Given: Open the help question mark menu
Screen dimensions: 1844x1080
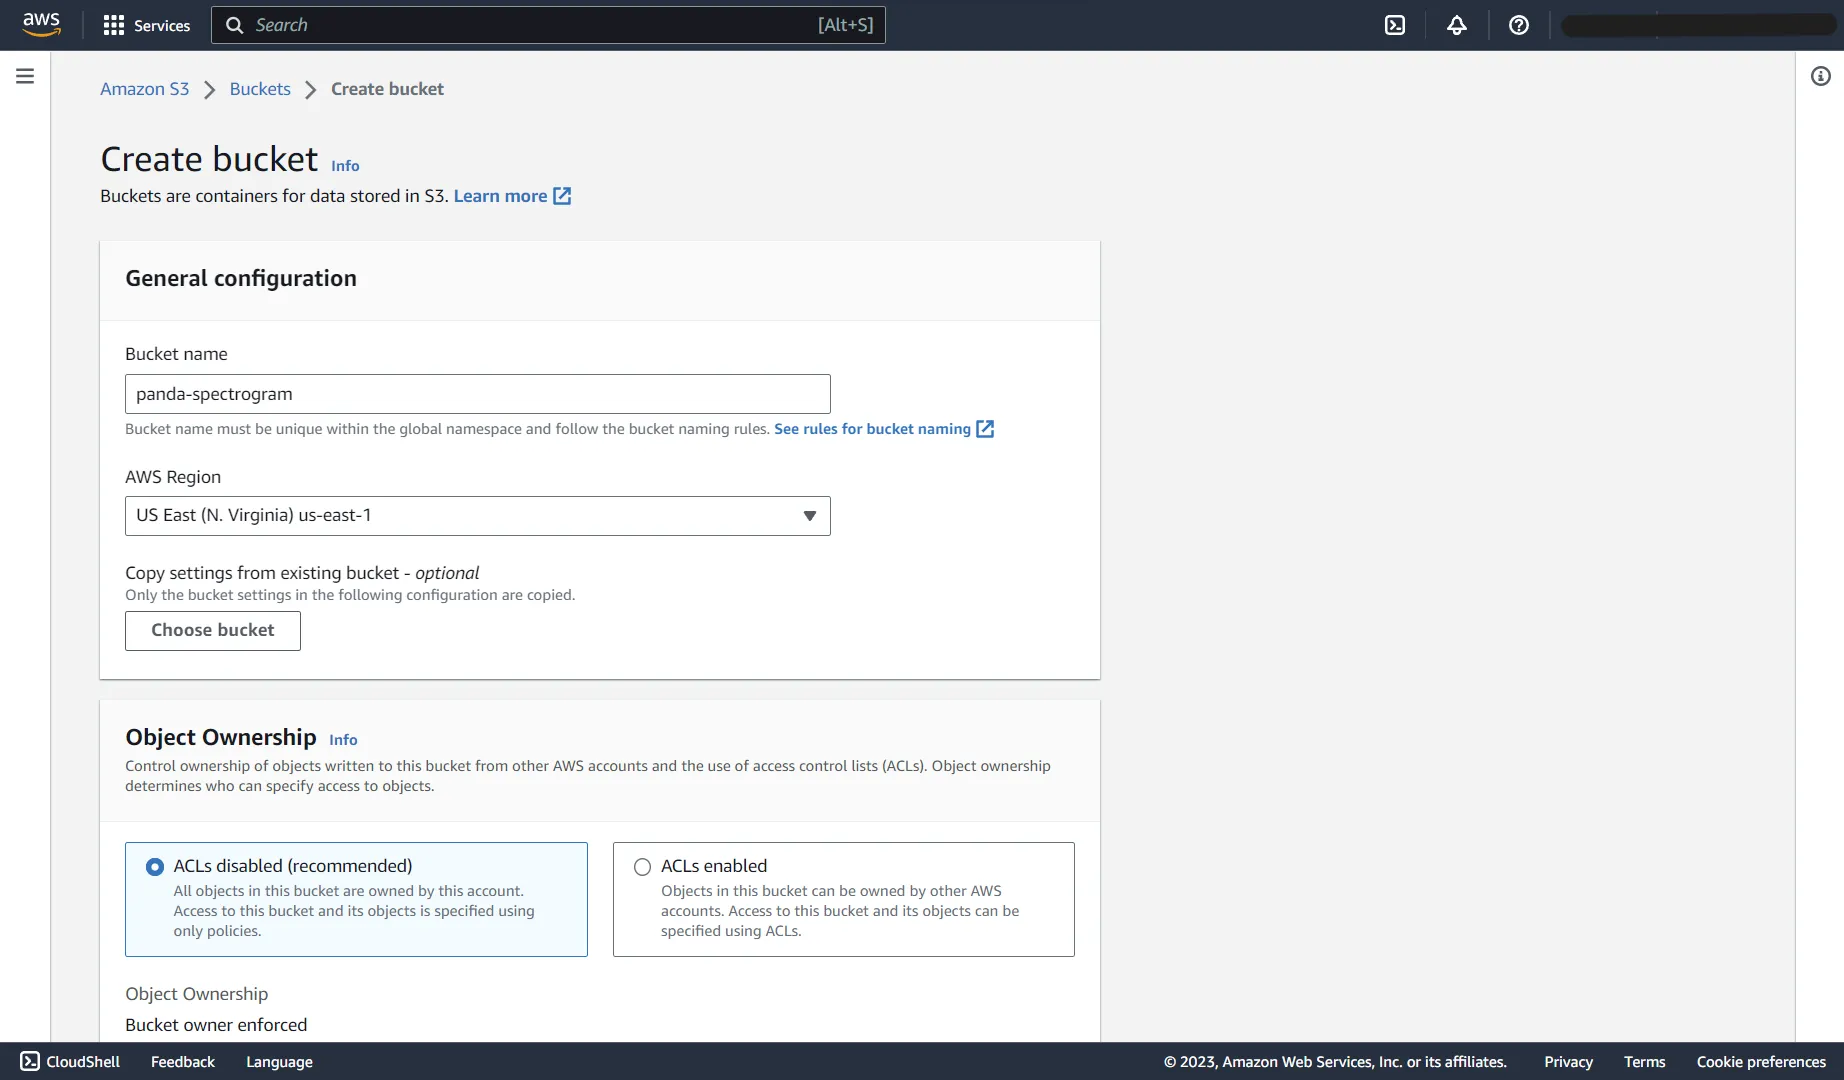Looking at the screenshot, I should point(1519,25).
